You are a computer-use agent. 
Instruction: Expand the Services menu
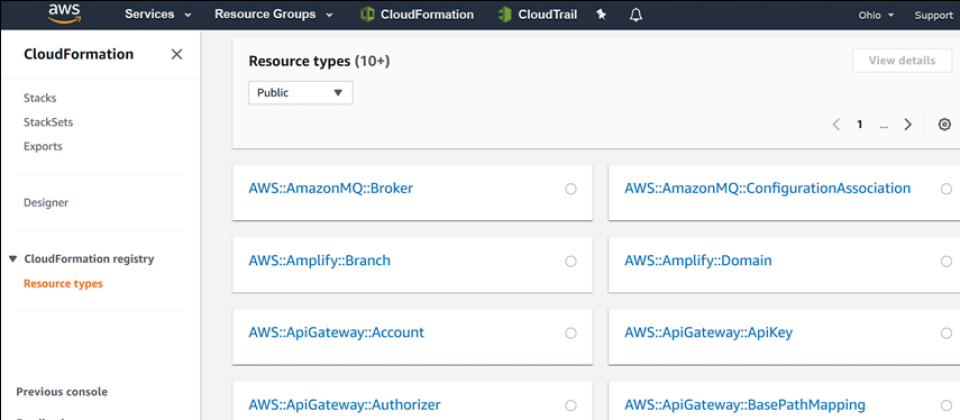click(158, 15)
